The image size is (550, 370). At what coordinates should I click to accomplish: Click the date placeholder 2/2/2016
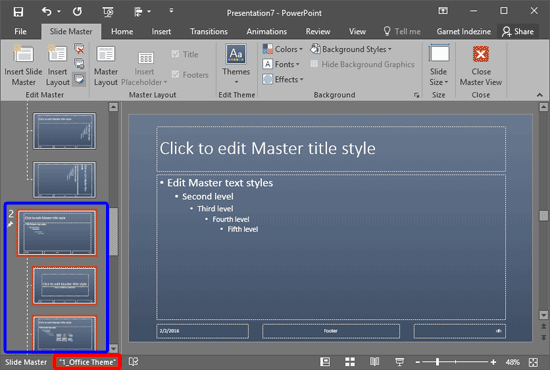(x=203, y=331)
